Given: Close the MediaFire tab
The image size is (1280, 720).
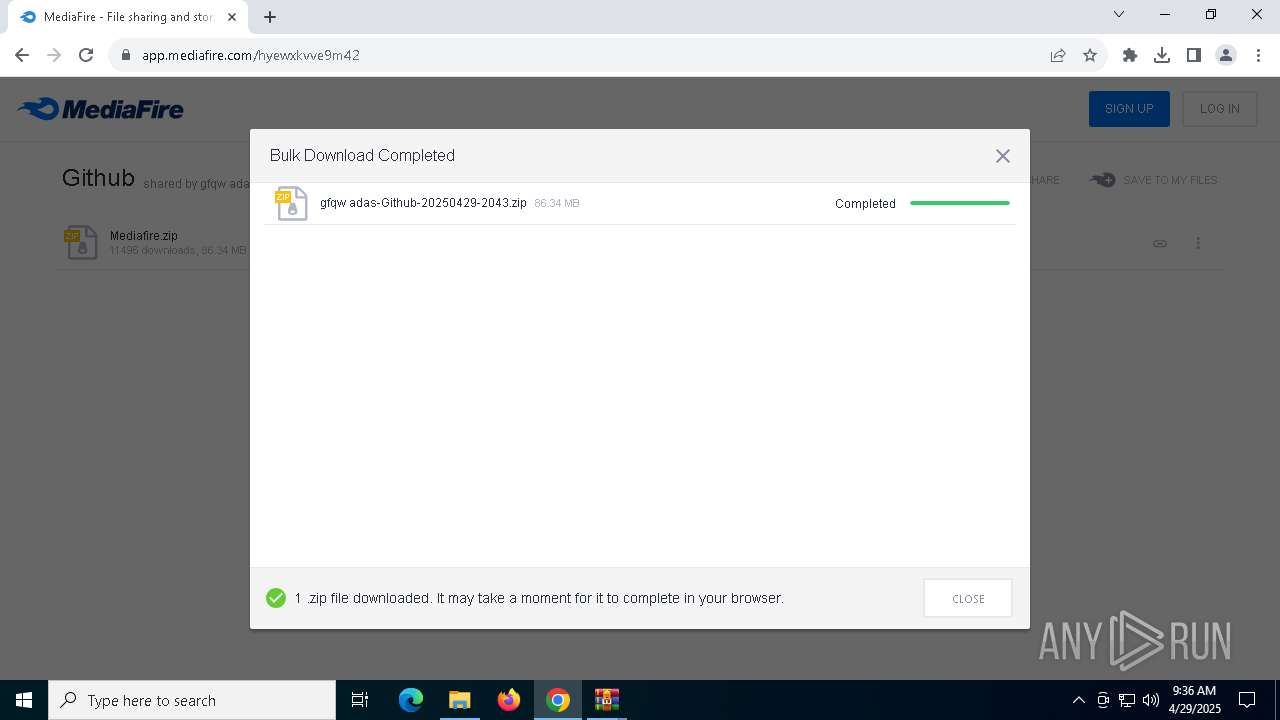Looking at the screenshot, I should (232, 17).
